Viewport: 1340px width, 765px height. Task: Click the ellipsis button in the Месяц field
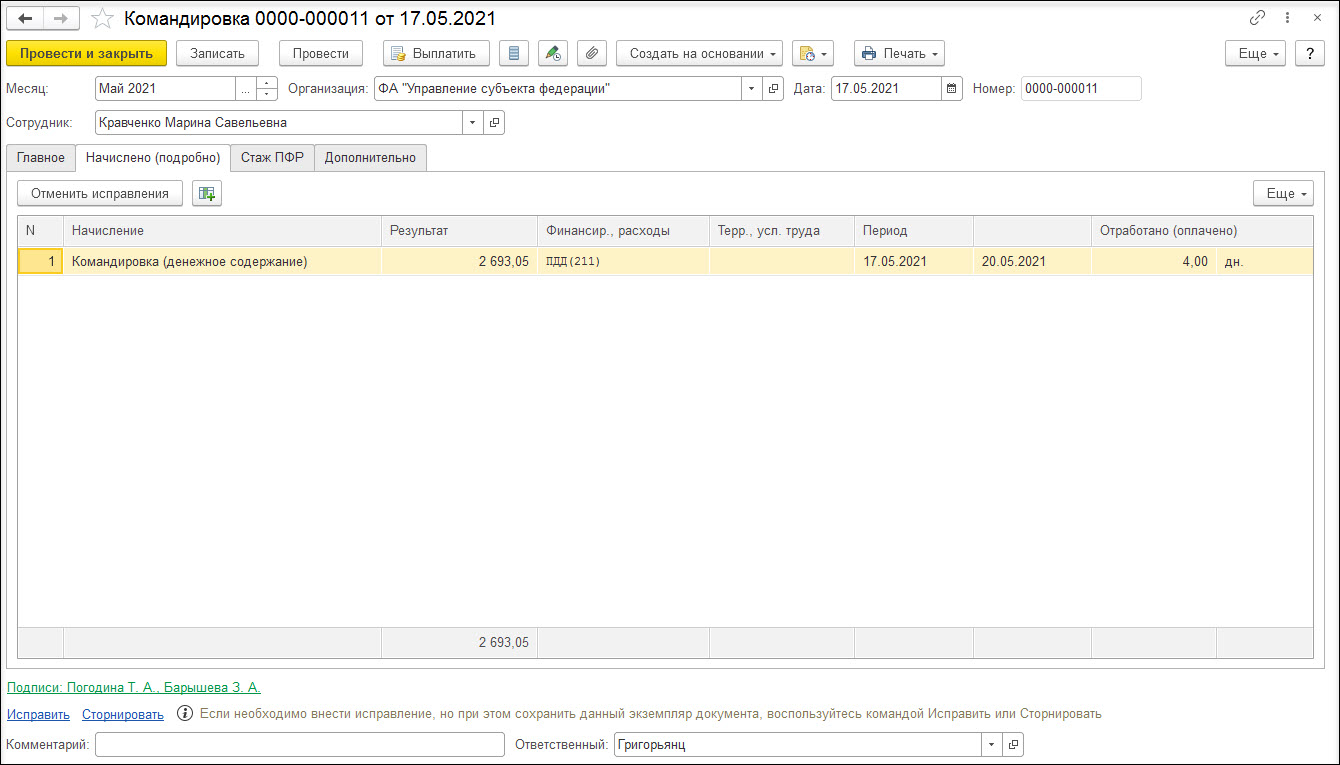pyautogui.click(x=246, y=89)
